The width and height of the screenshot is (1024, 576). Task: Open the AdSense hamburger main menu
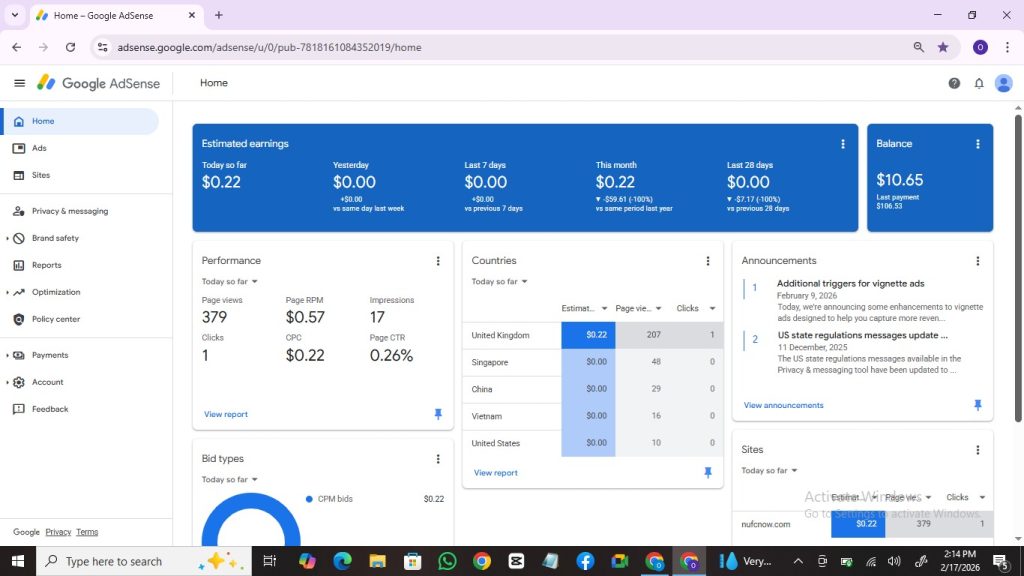[19, 83]
